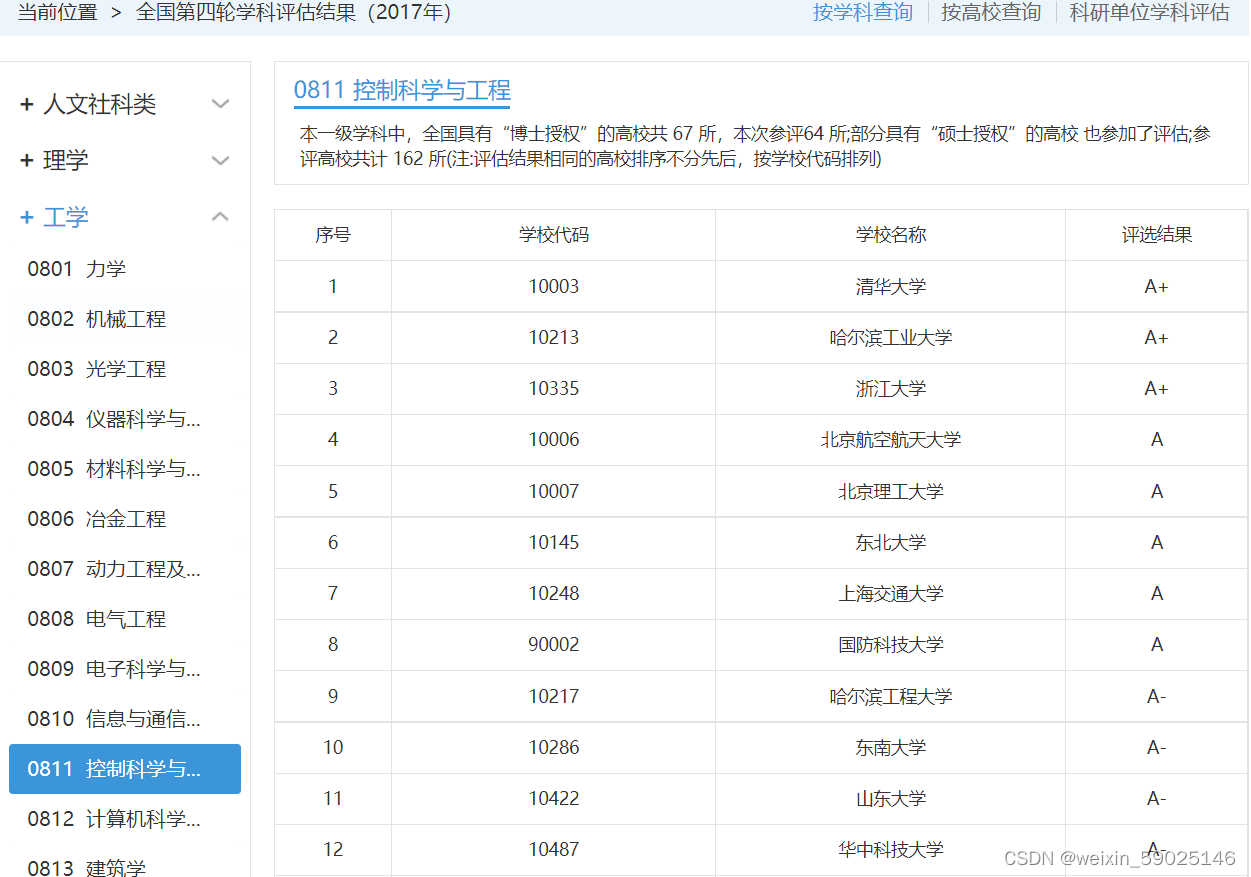Click the A+ result for 清华大学
Screen dimensions: 1251x877
1157,287
